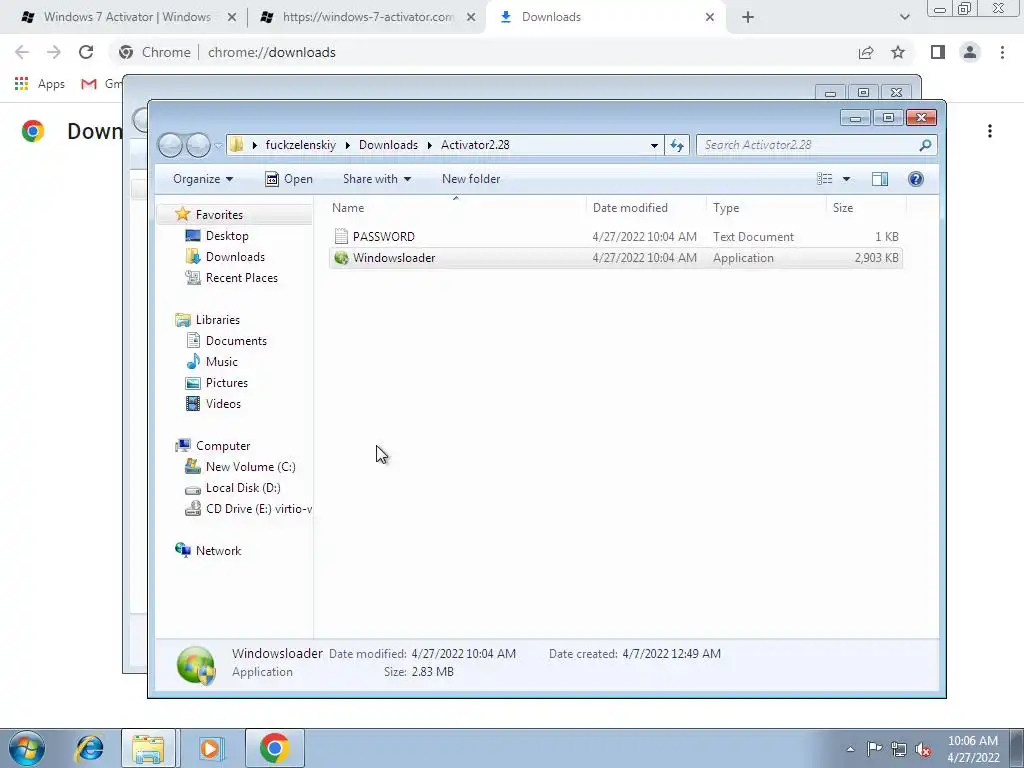1024x768 pixels.
Task: Open Music library
Action: (x=221, y=362)
